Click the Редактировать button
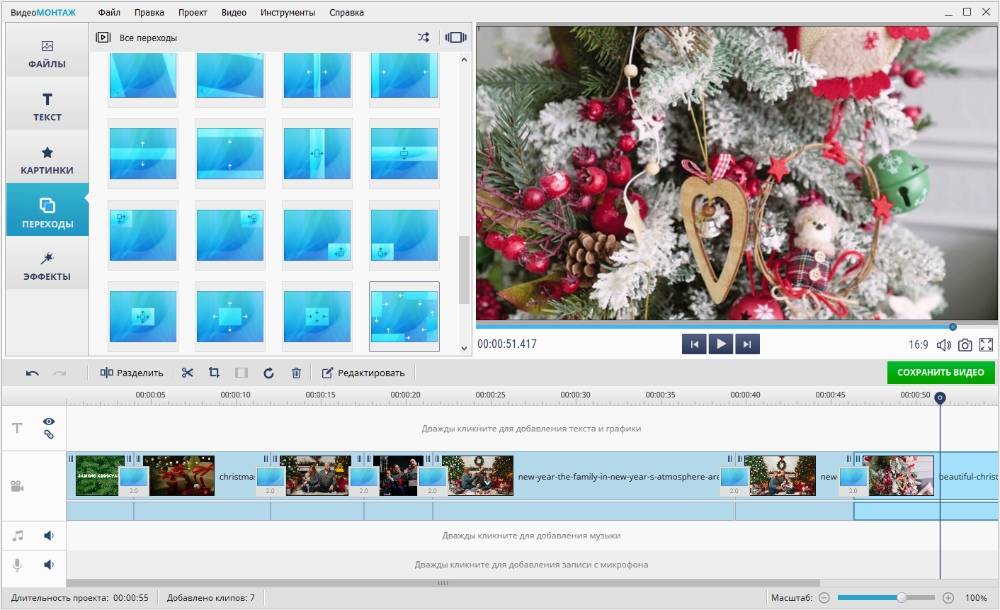 pos(363,373)
